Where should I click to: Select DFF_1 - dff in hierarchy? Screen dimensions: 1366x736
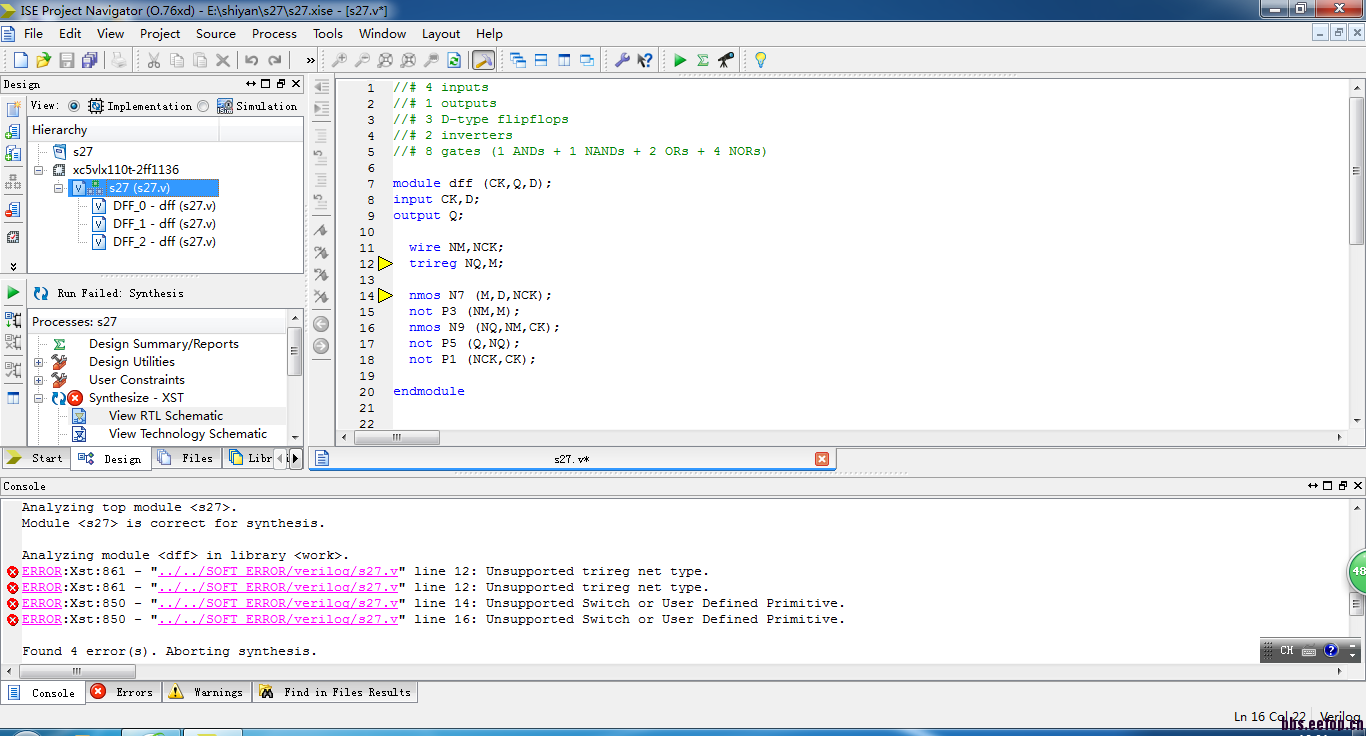click(x=163, y=224)
